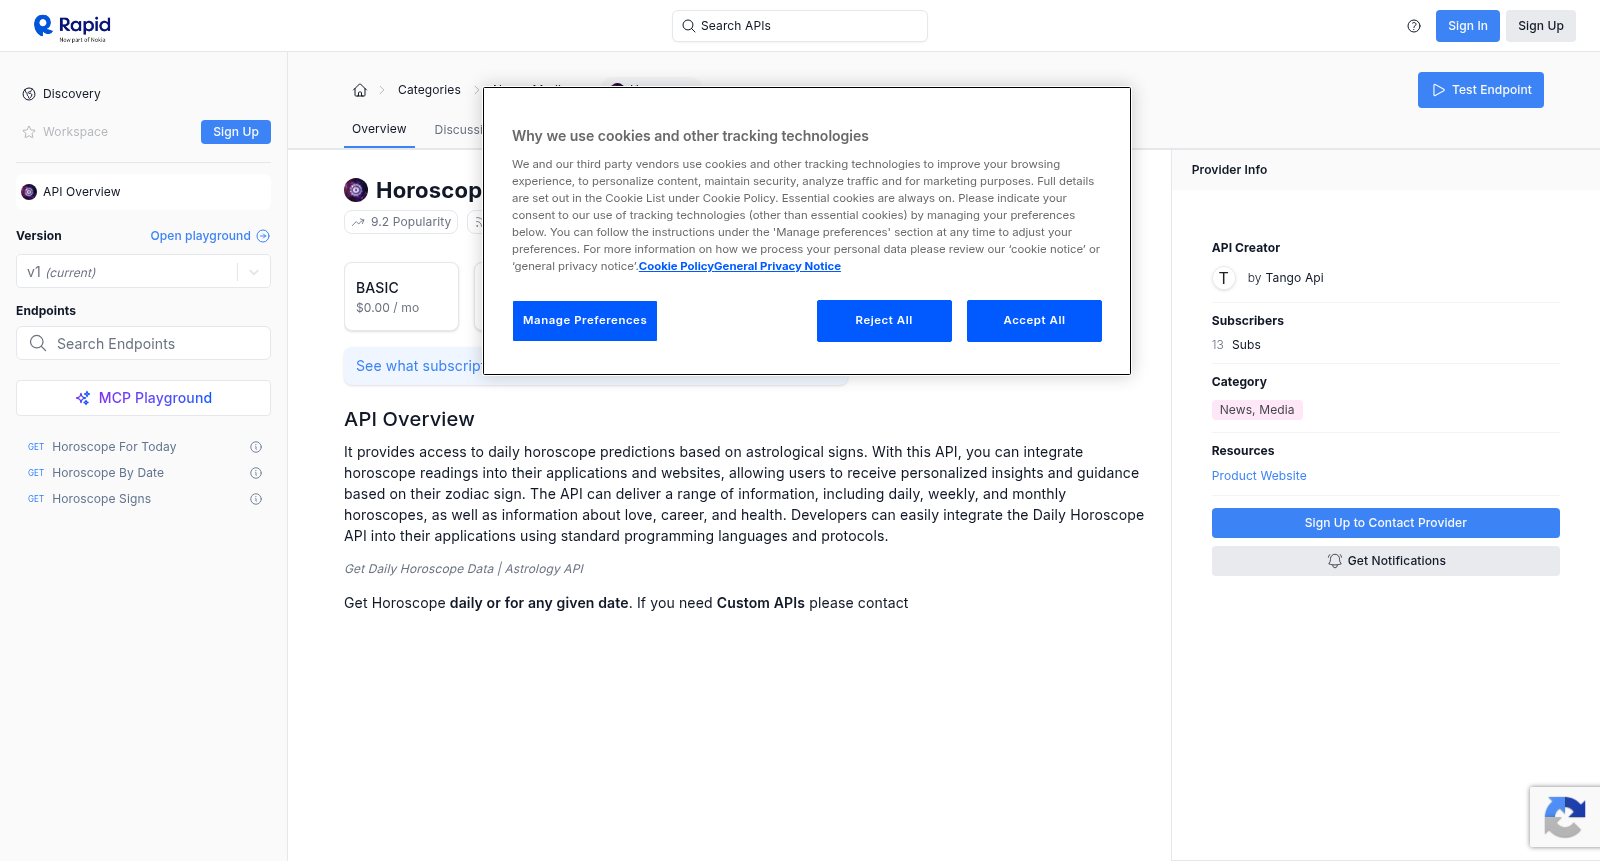Select Discovery in the sidebar

pos(71,94)
